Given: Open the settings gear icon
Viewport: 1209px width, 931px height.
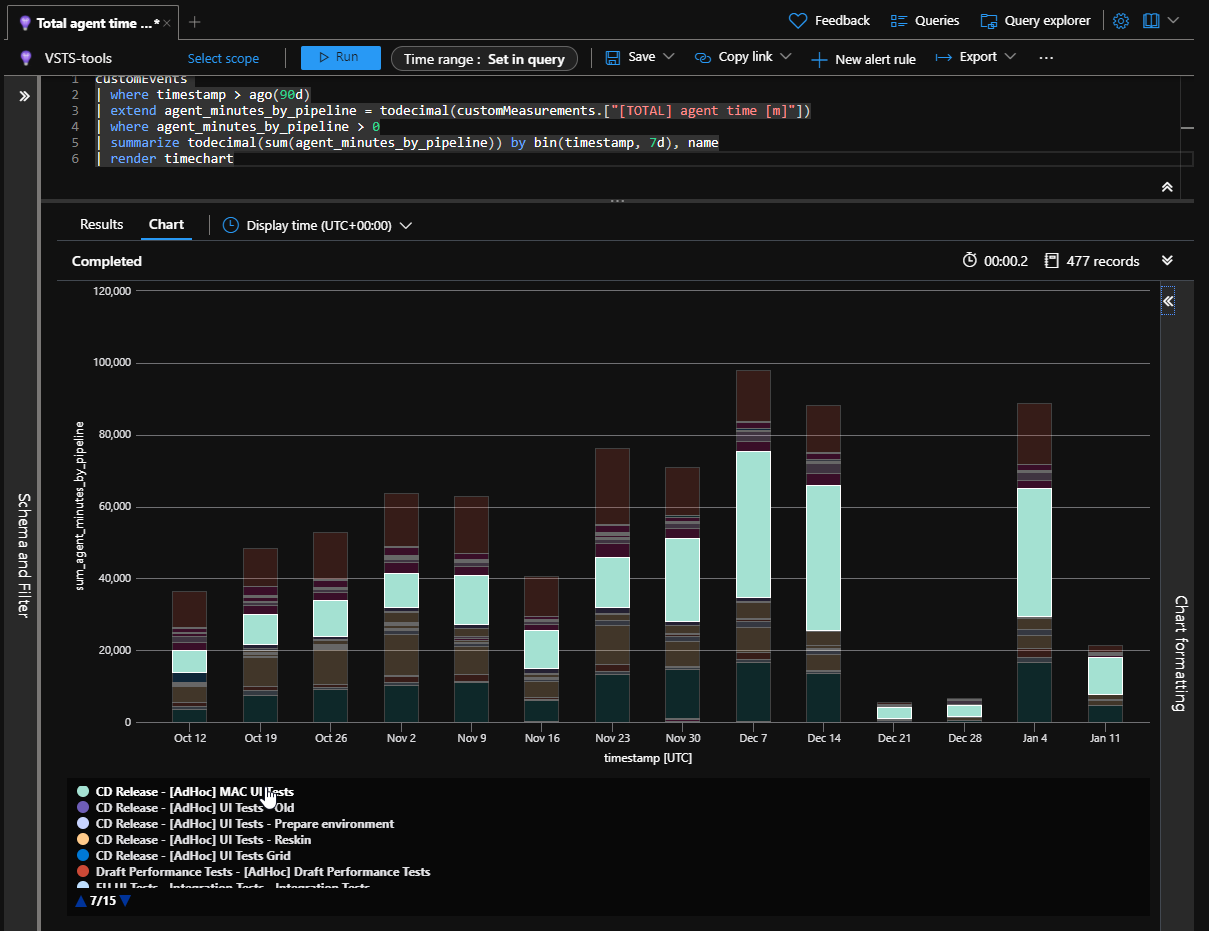Looking at the screenshot, I should coord(1121,21).
